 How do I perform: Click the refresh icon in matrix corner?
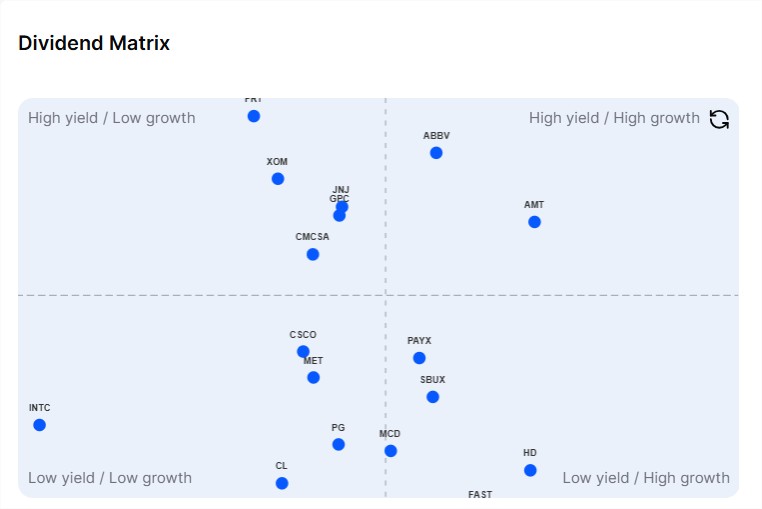[719, 119]
